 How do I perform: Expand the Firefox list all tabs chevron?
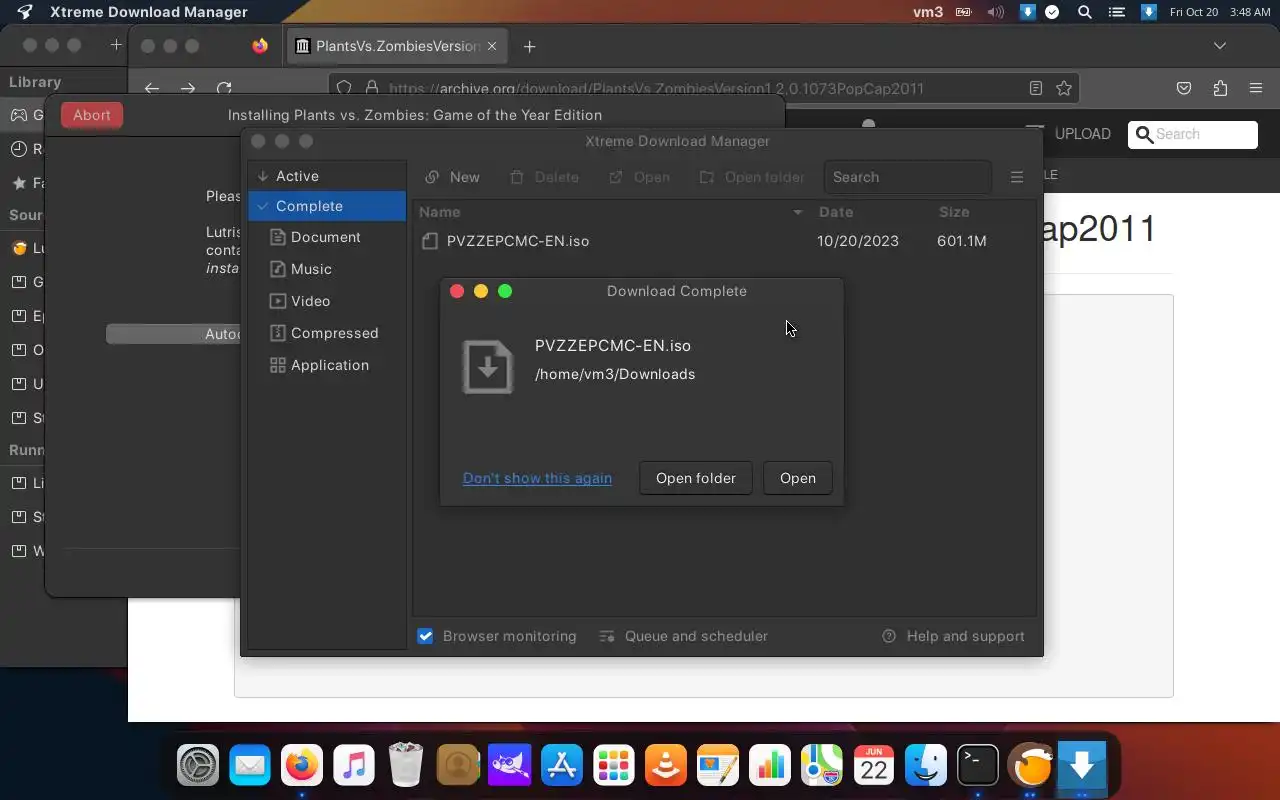pyautogui.click(x=1219, y=46)
